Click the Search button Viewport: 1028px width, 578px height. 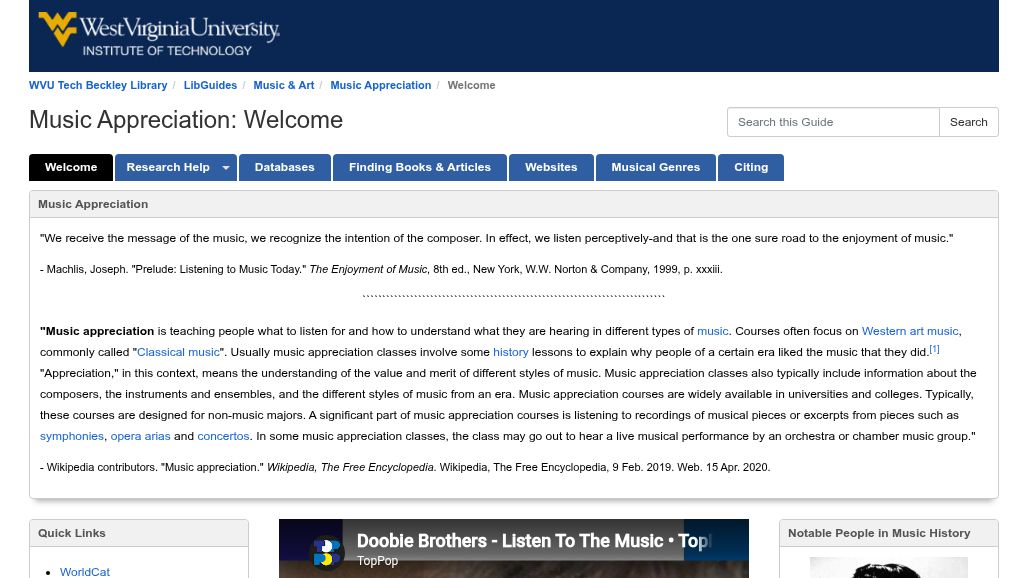(x=968, y=122)
